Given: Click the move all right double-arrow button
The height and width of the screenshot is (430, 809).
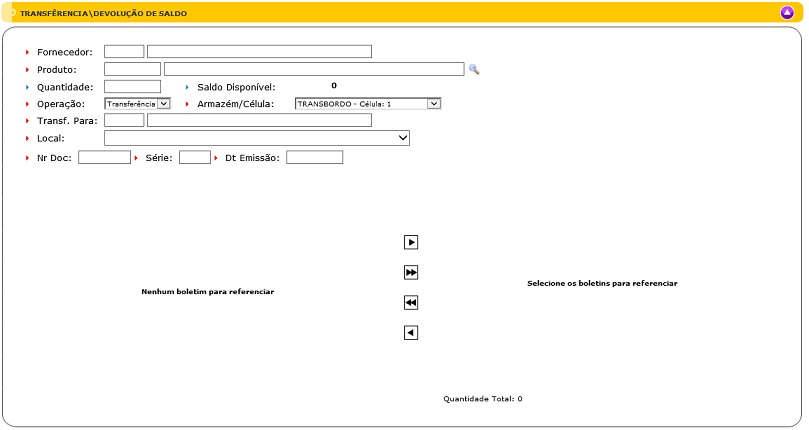Looking at the screenshot, I should [411, 272].
